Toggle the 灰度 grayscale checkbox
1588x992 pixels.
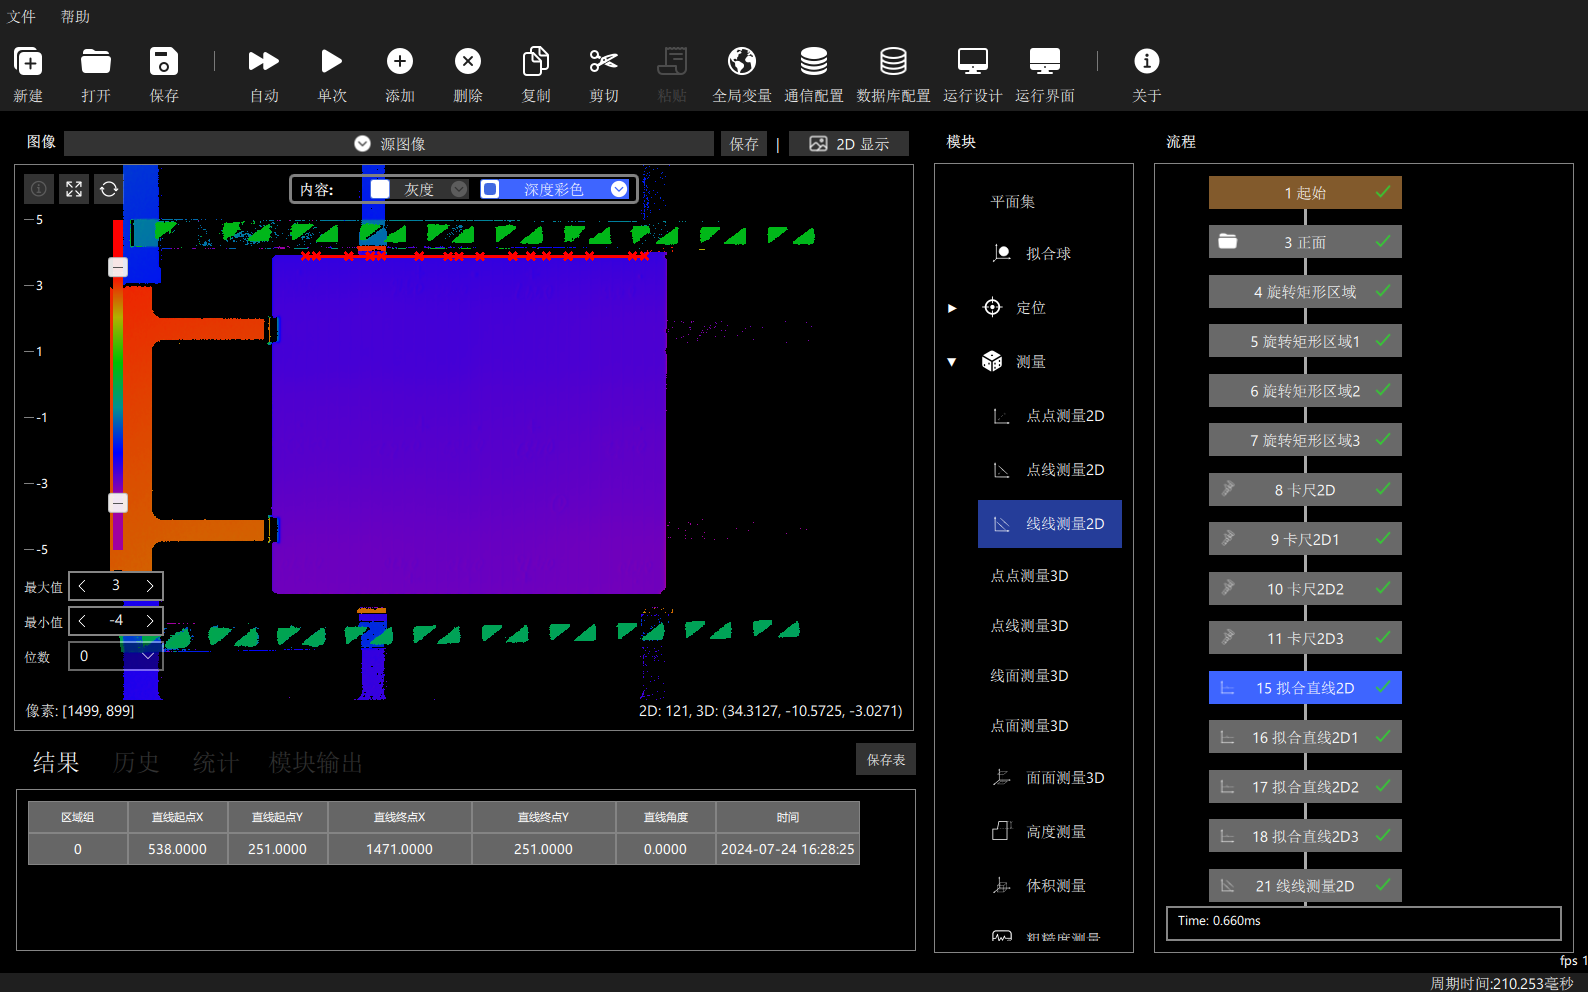pos(380,189)
